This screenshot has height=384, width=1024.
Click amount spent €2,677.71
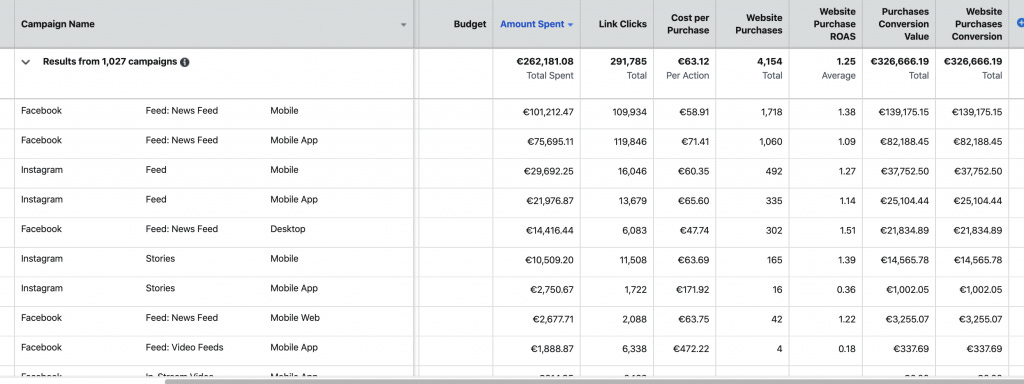(552, 319)
